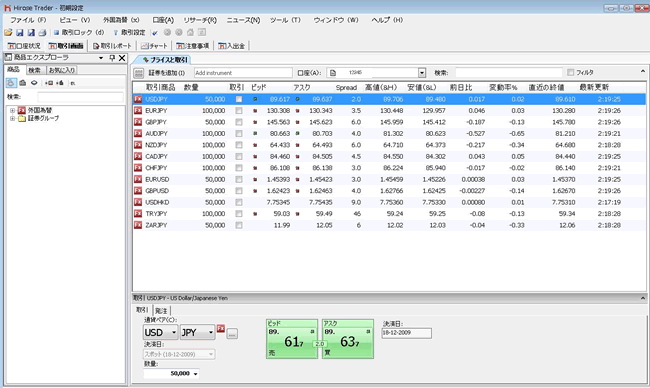The image size is (650, 388).
Task: Click the grid icon beside 証券を追加
Action: coord(139,73)
